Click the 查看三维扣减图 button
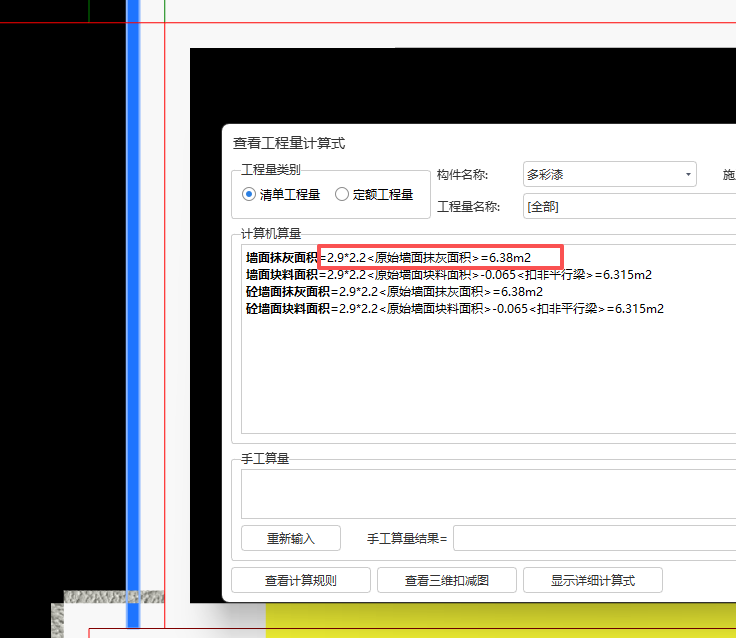This screenshot has width=736, height=638. point(447,580)
